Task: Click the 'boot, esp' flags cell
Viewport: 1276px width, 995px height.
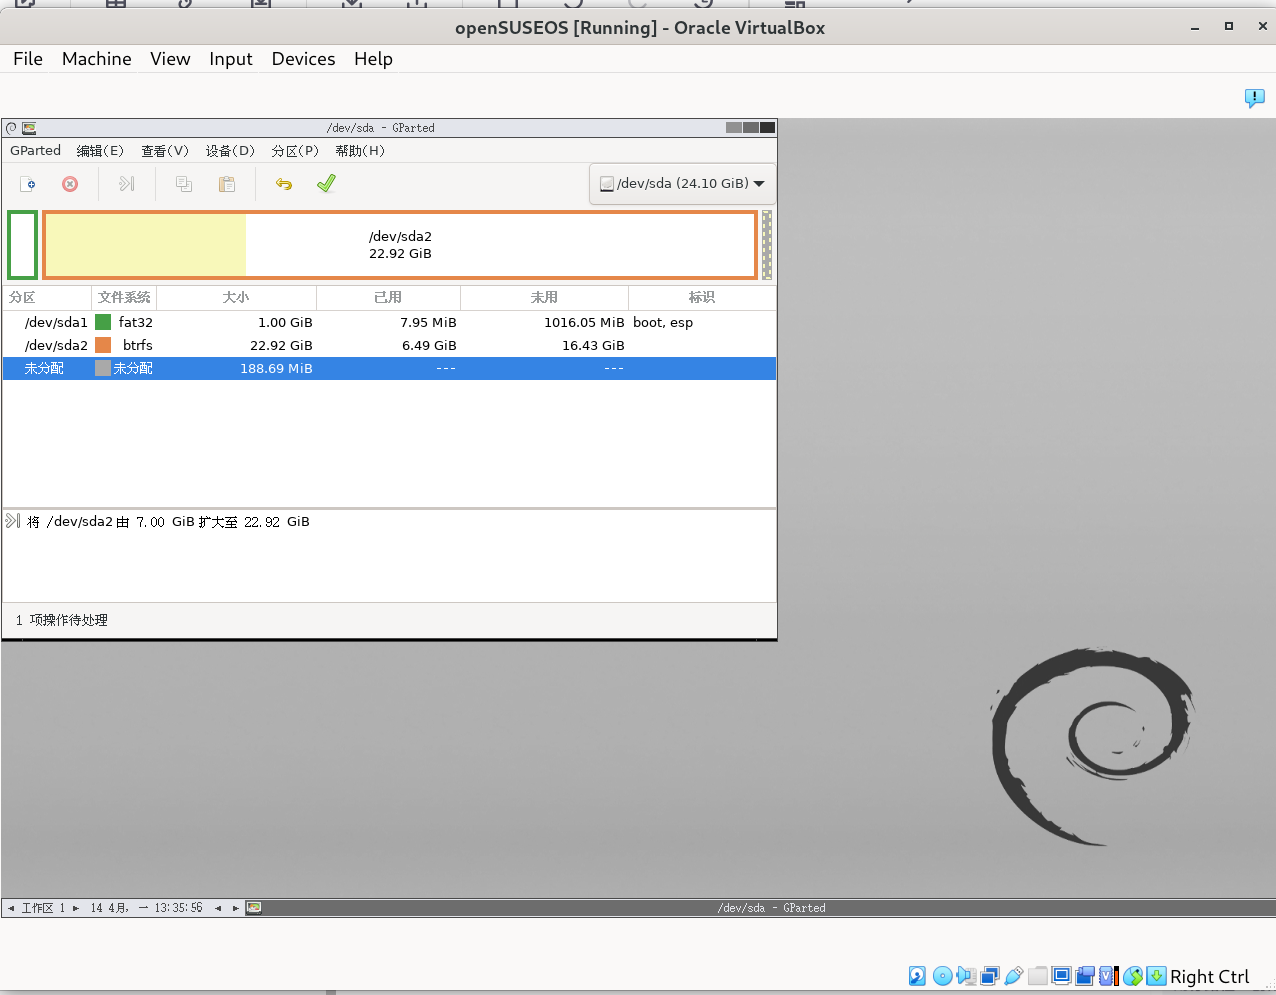Action: pos(663,322)
